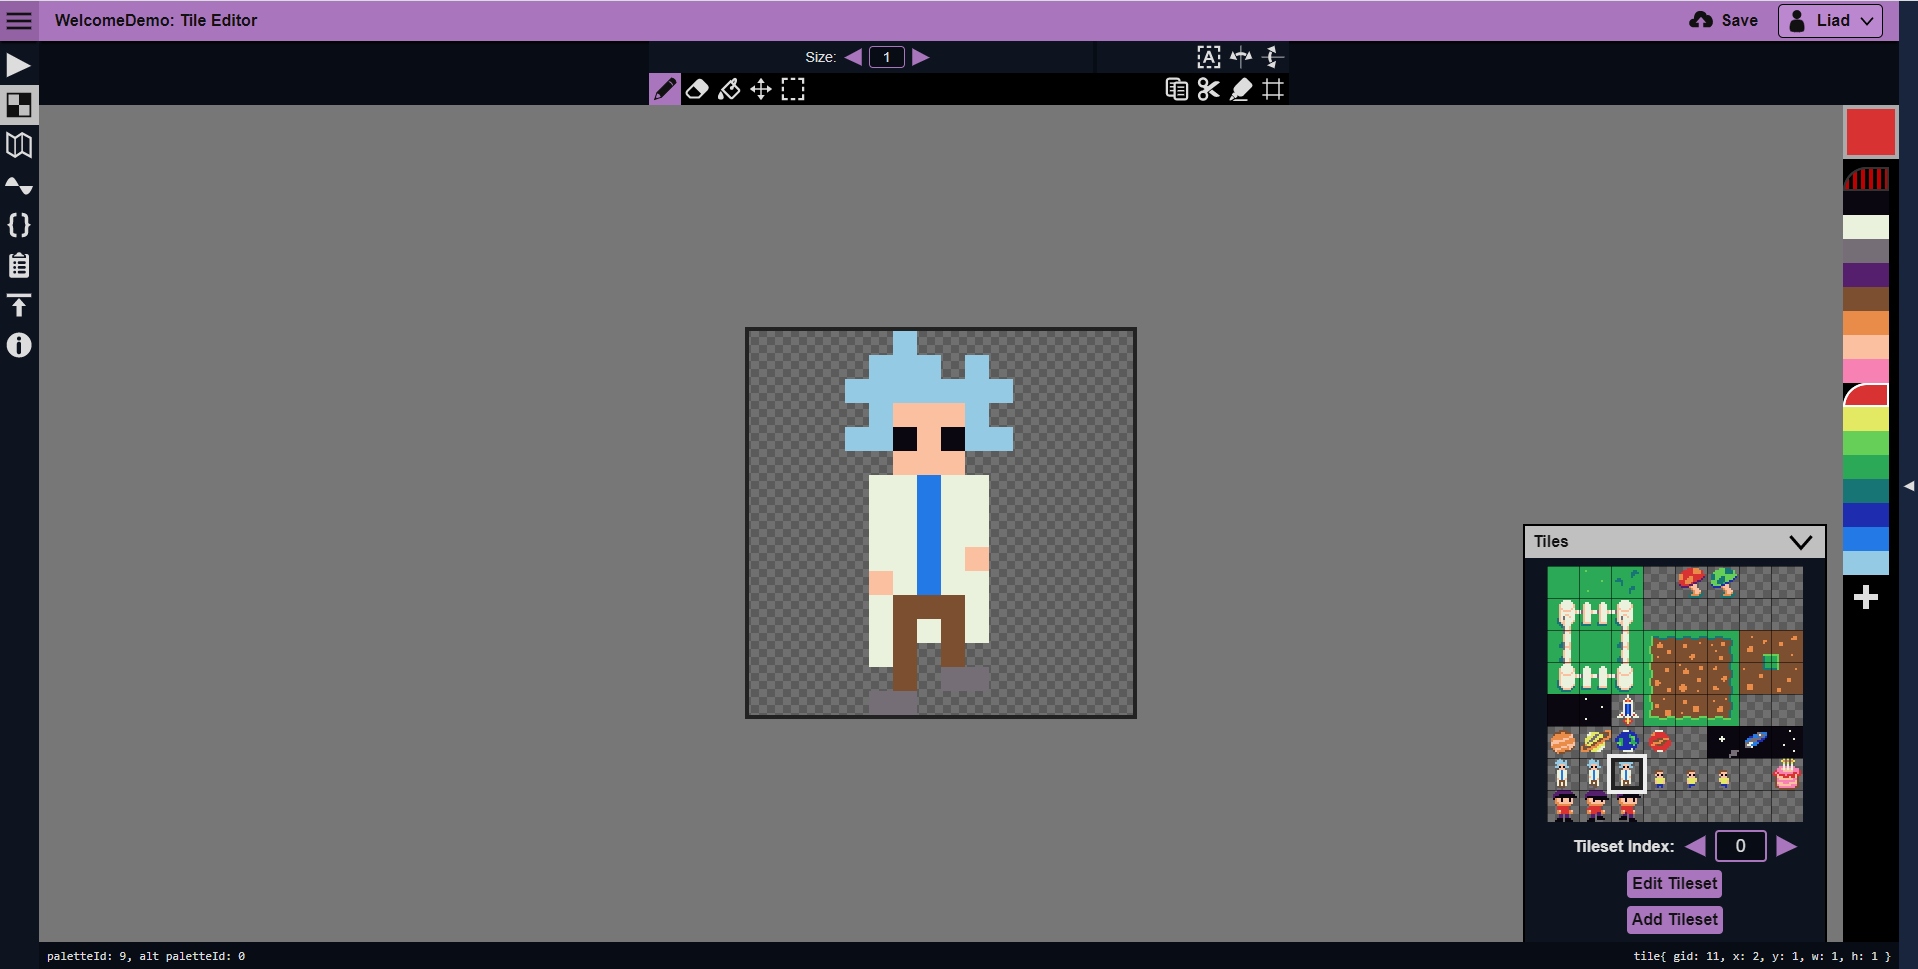
Task: Pick the yellow palette color
Action: (x=1866, y=419)
